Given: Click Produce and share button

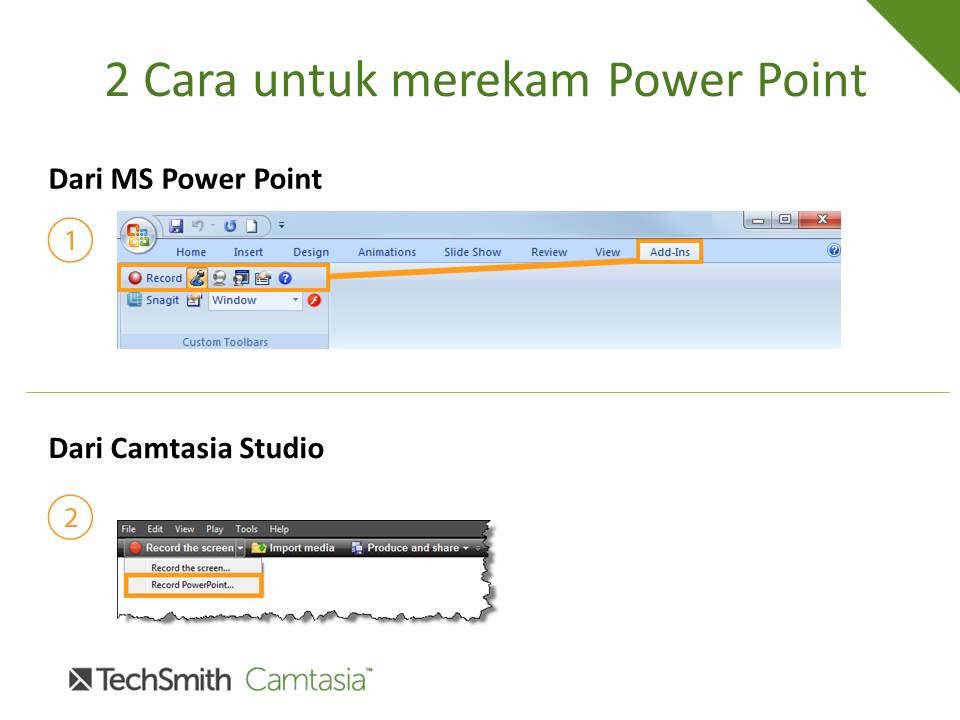Looking at the screenshot, I should tap(410, 548).
